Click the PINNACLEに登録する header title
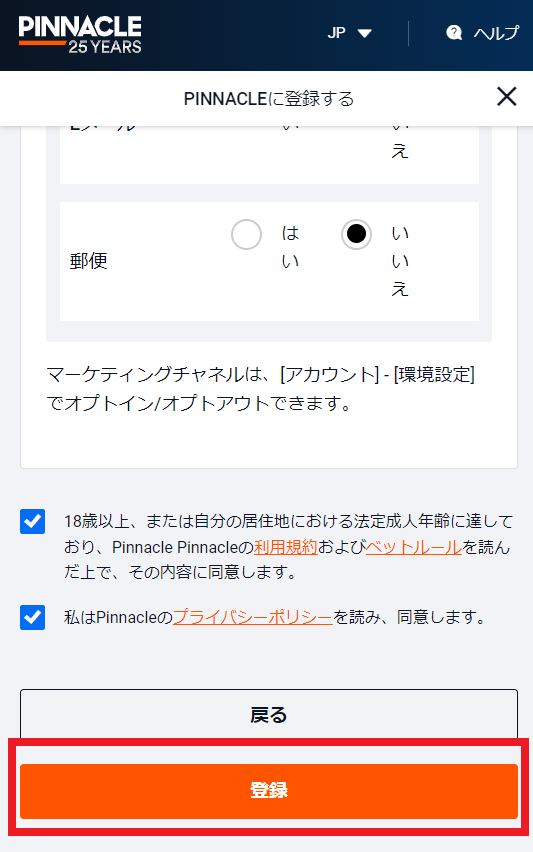Image resolution: width=533 pixels, height=852 pixels. [x=269, y=99]
